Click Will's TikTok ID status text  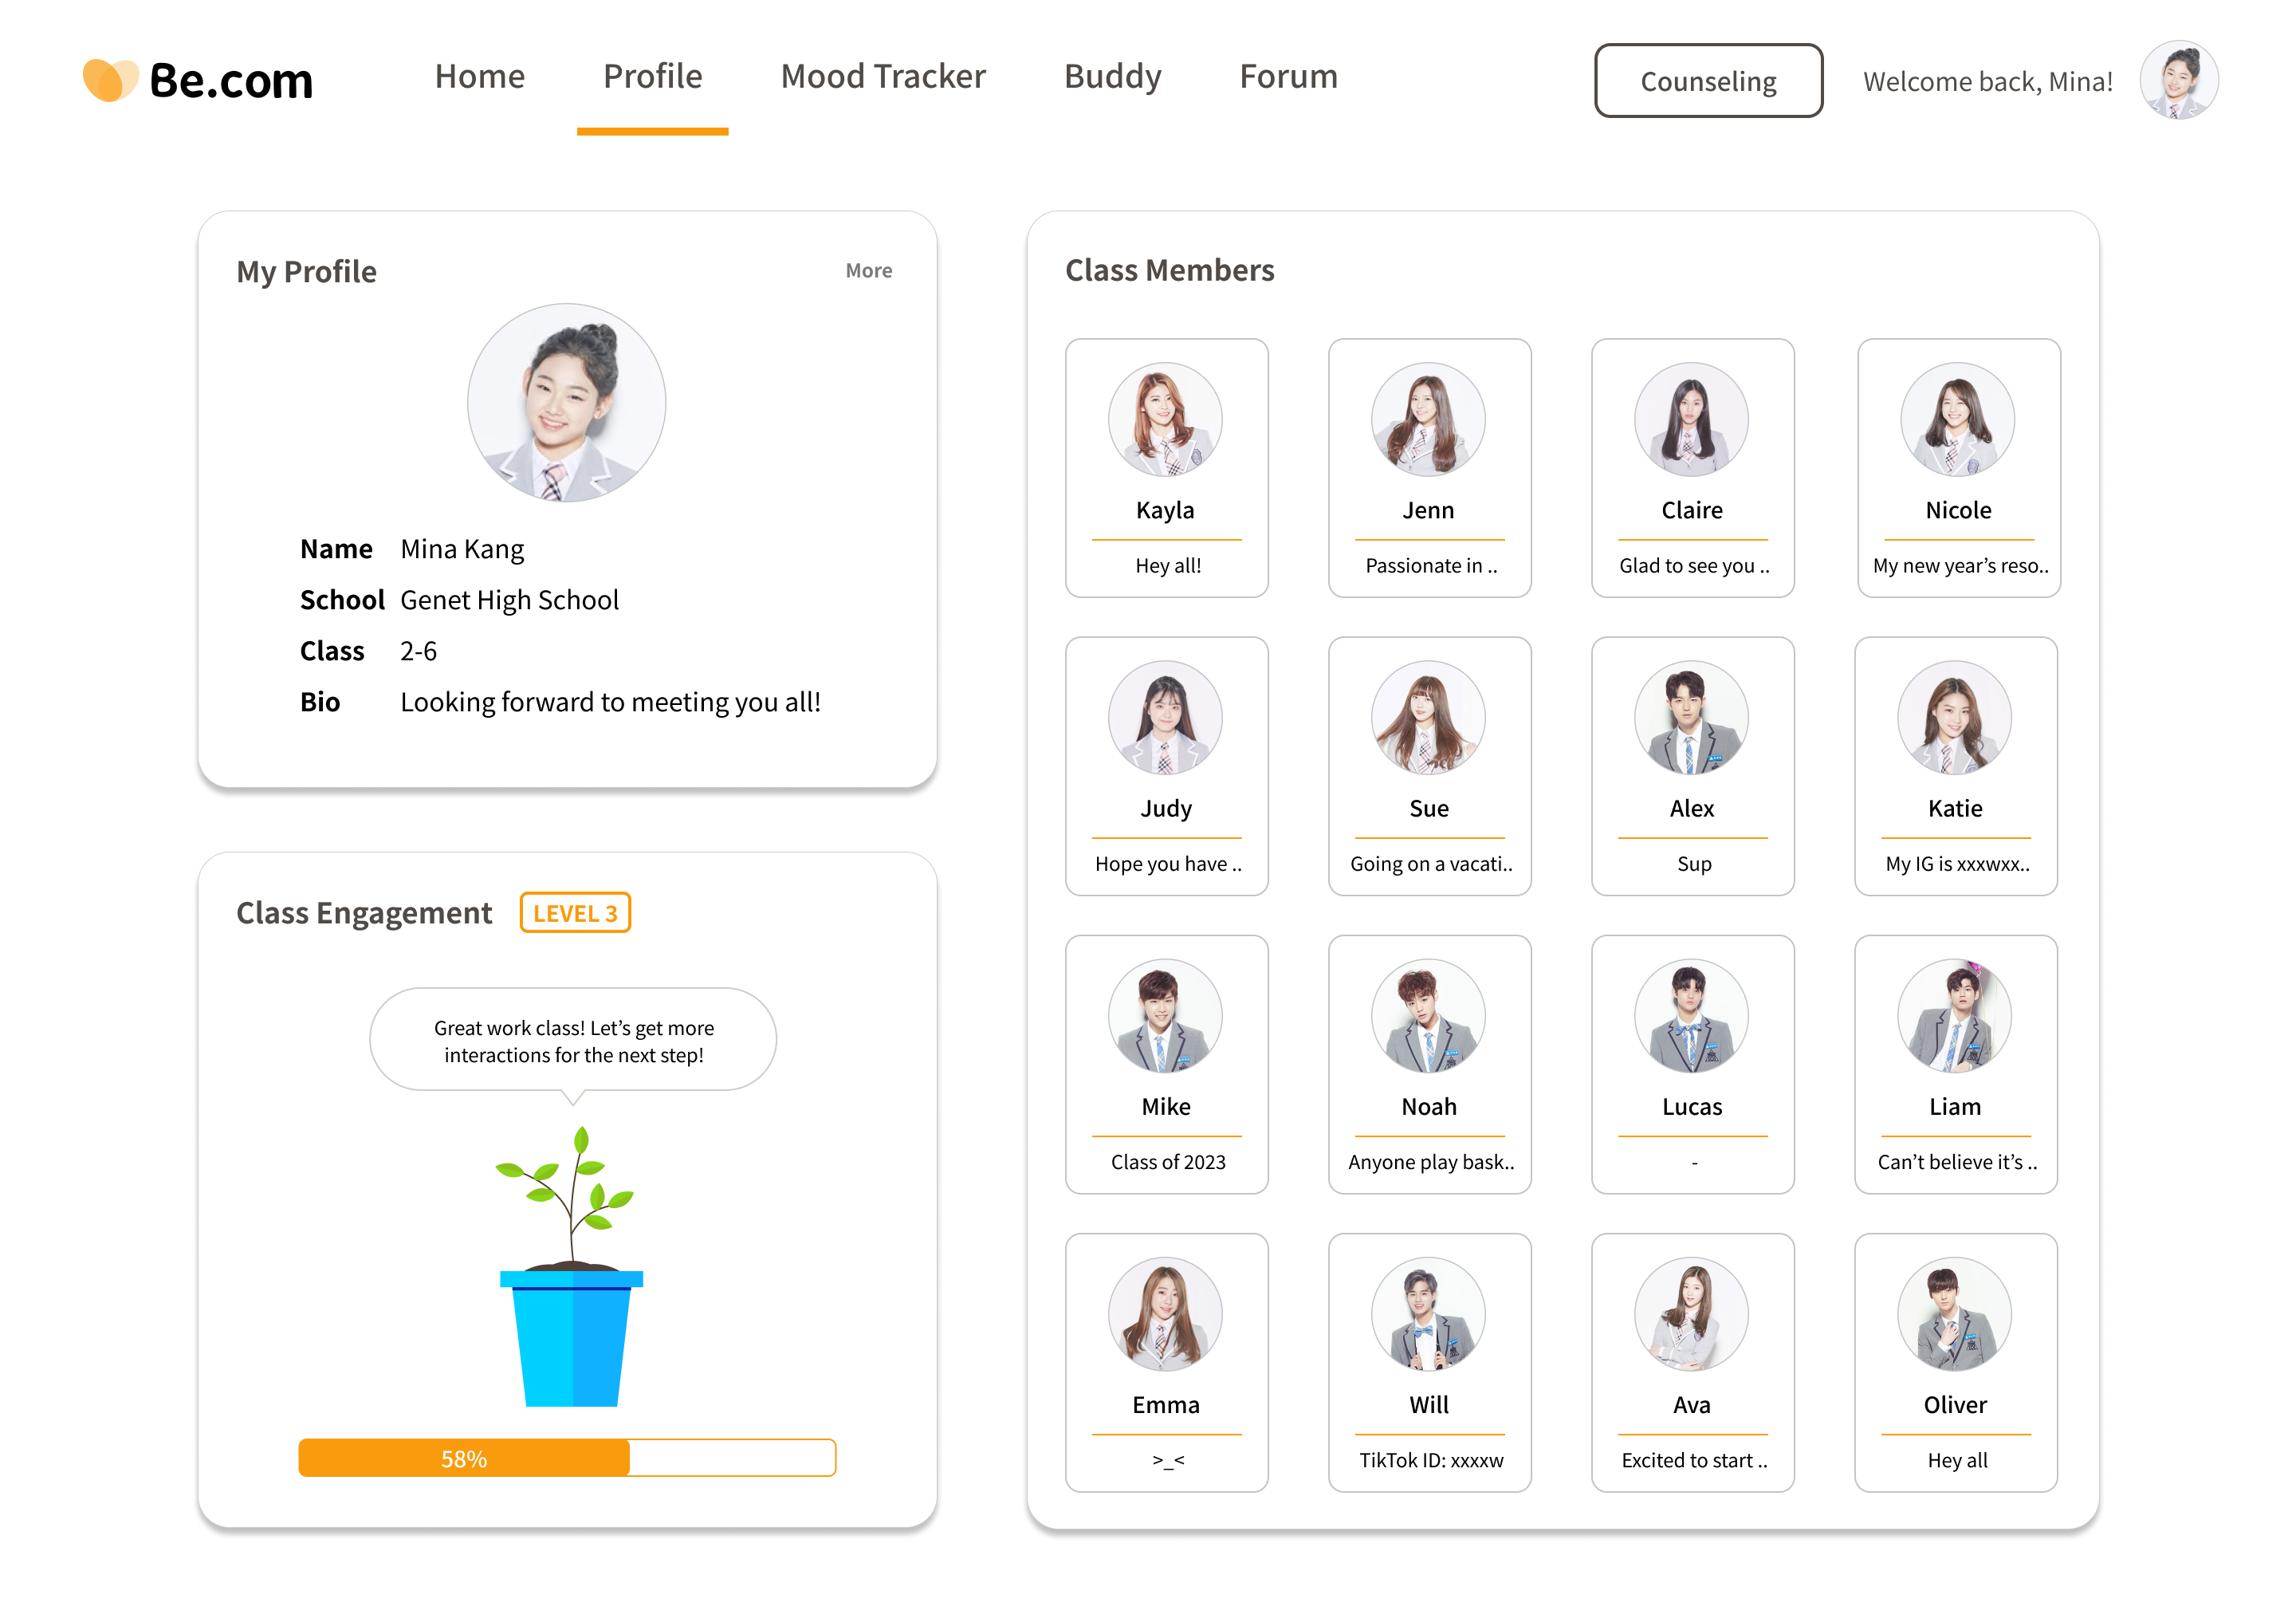click(1430, 1460)
